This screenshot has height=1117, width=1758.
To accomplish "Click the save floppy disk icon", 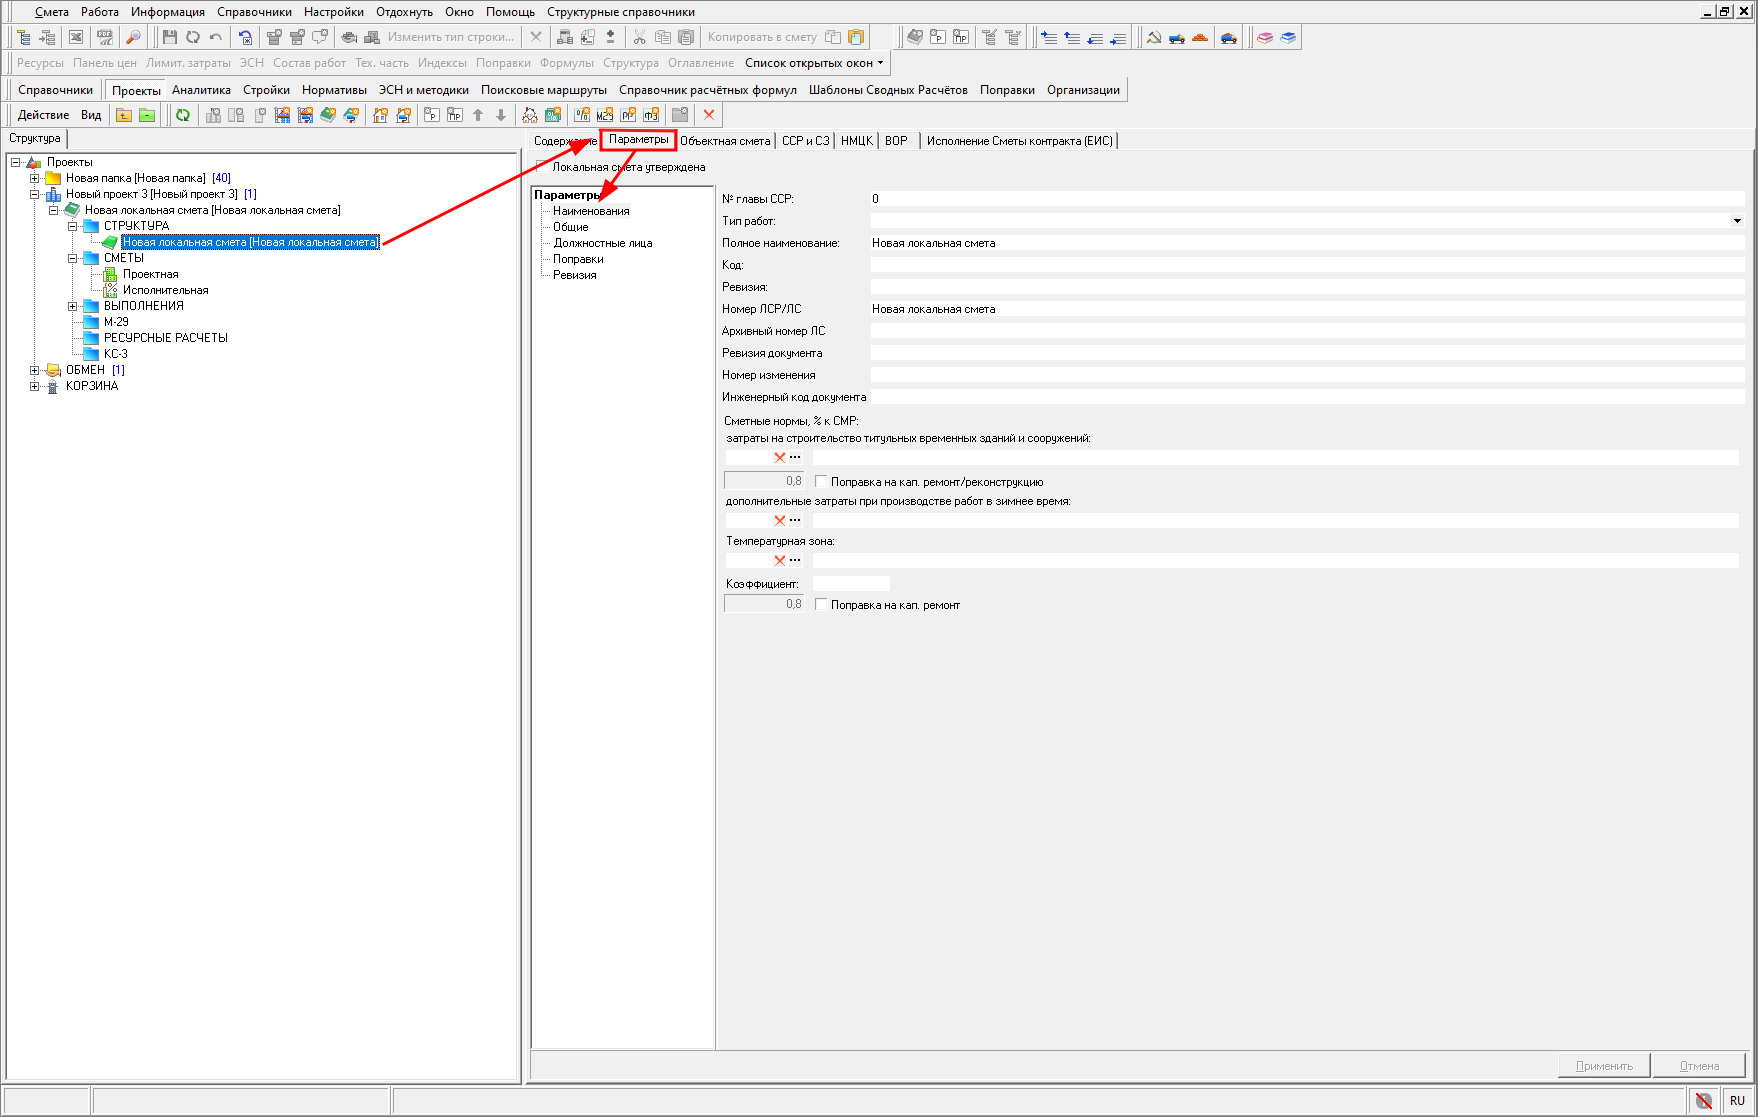I will 169,37.
